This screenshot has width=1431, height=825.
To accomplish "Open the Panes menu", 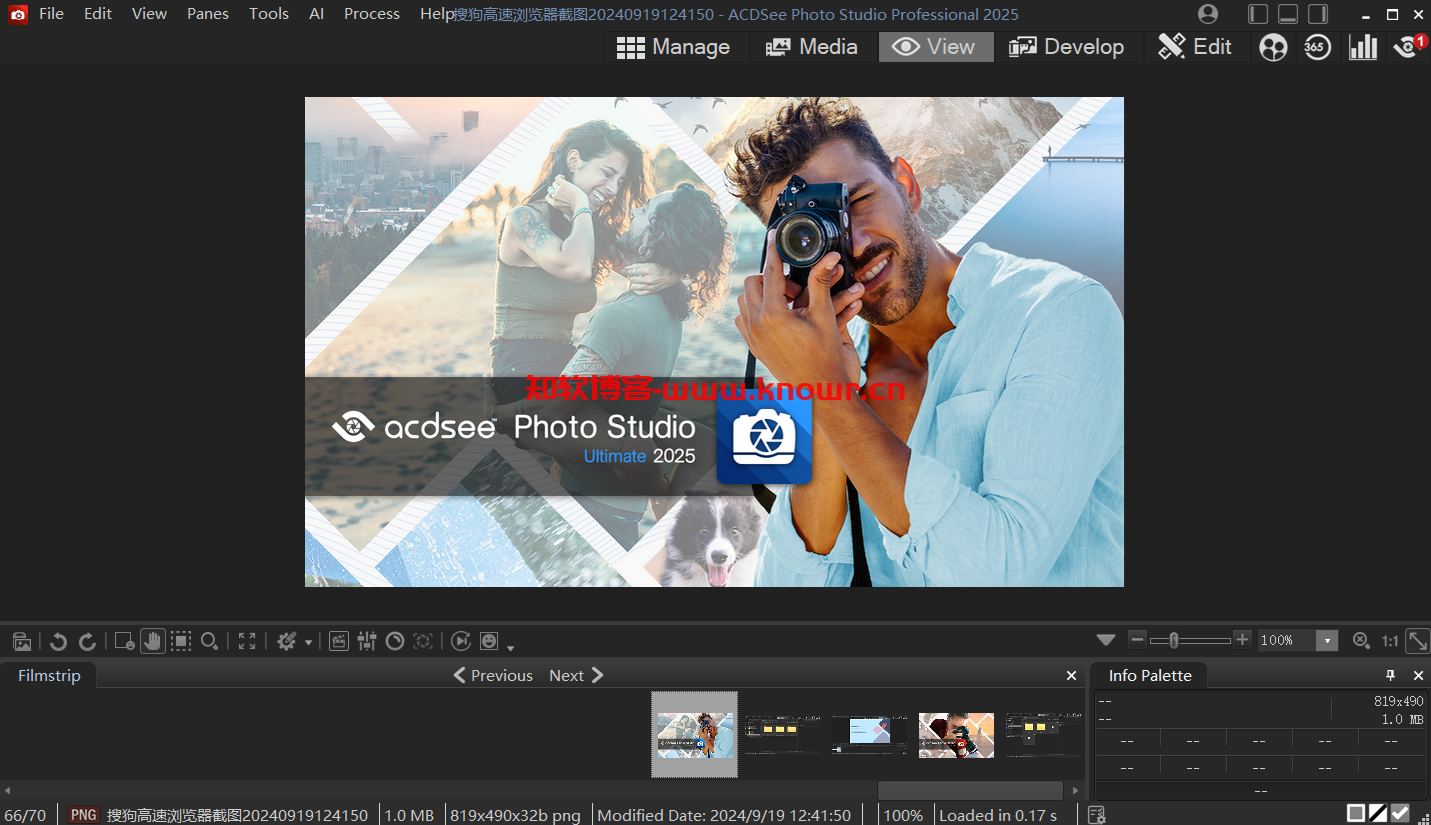I will [208, 14].
